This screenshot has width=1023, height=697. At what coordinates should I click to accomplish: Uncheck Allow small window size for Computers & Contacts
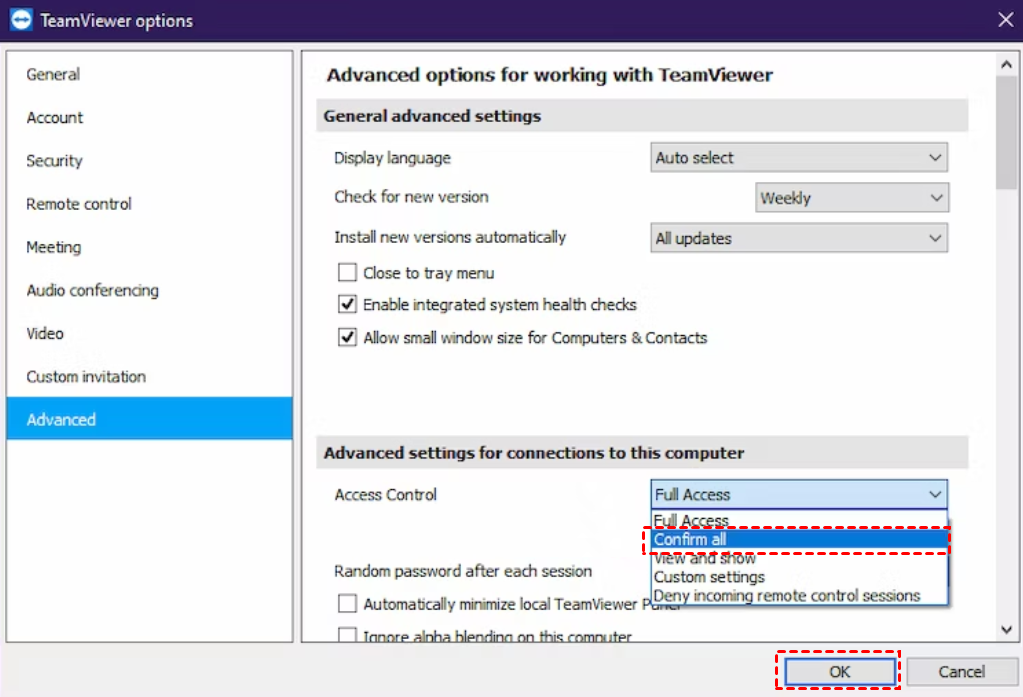point(347,337)
